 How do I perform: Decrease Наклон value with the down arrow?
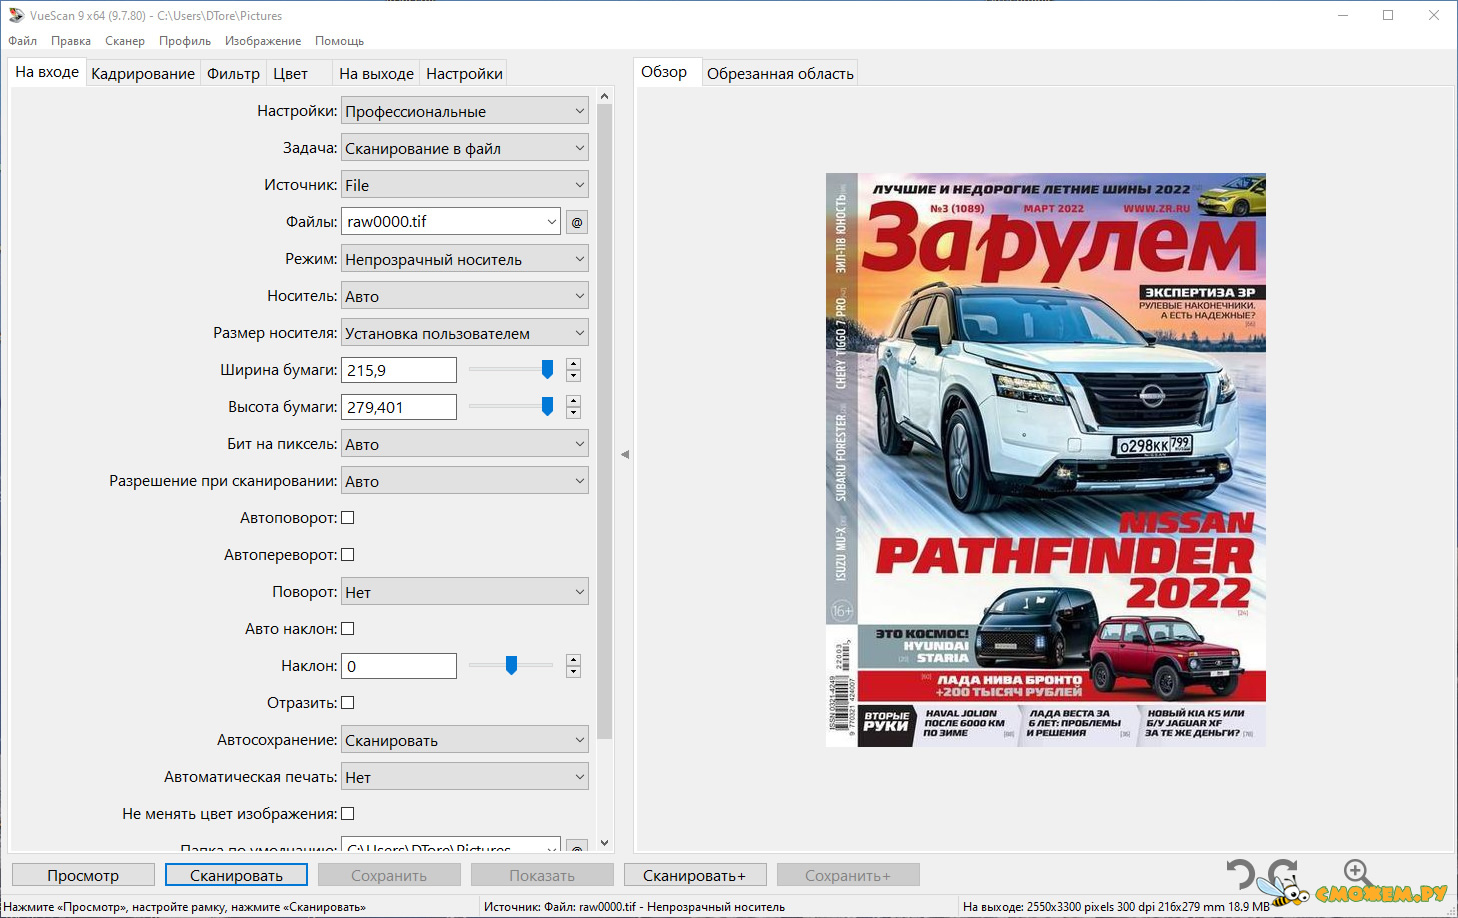pos(573,672)
